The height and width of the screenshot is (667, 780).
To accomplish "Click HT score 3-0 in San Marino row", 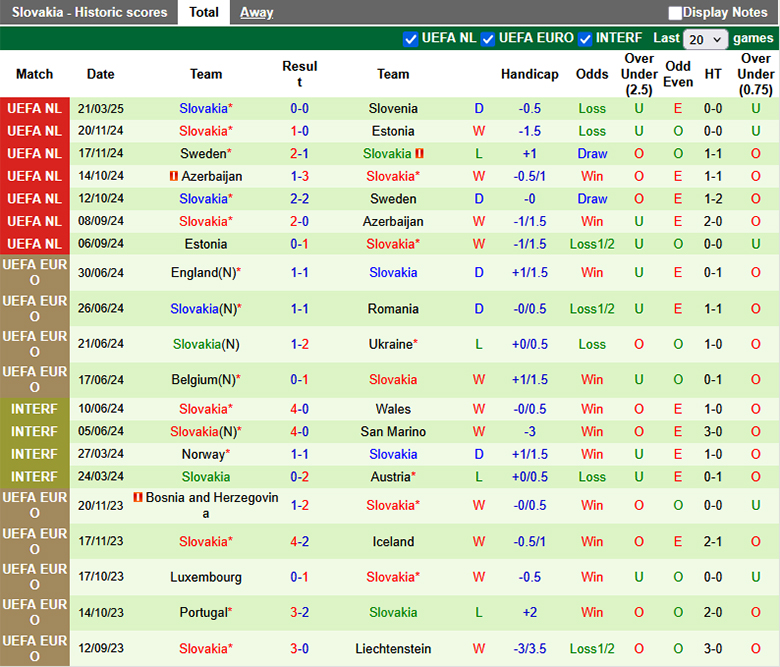I will (713, 432).
